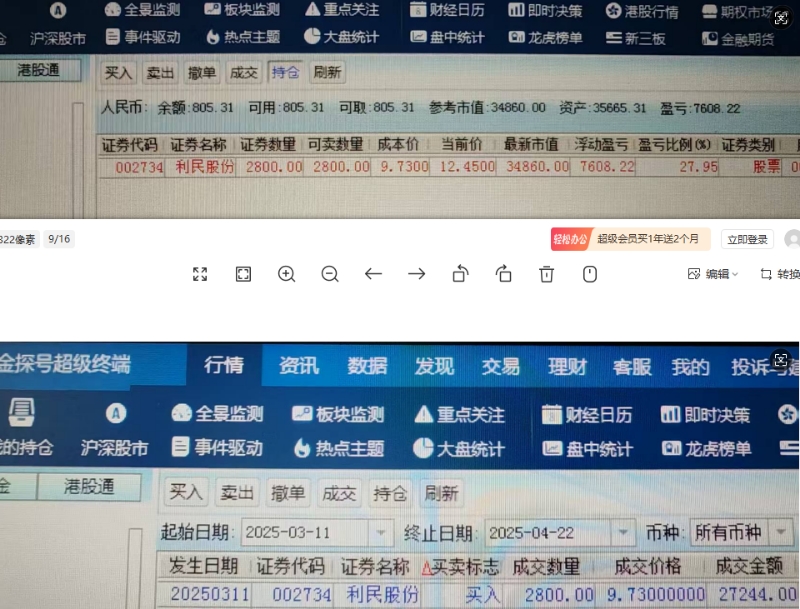Zoom in with the magnifier plus icon
800x609 pixels.
pos(286,274)
